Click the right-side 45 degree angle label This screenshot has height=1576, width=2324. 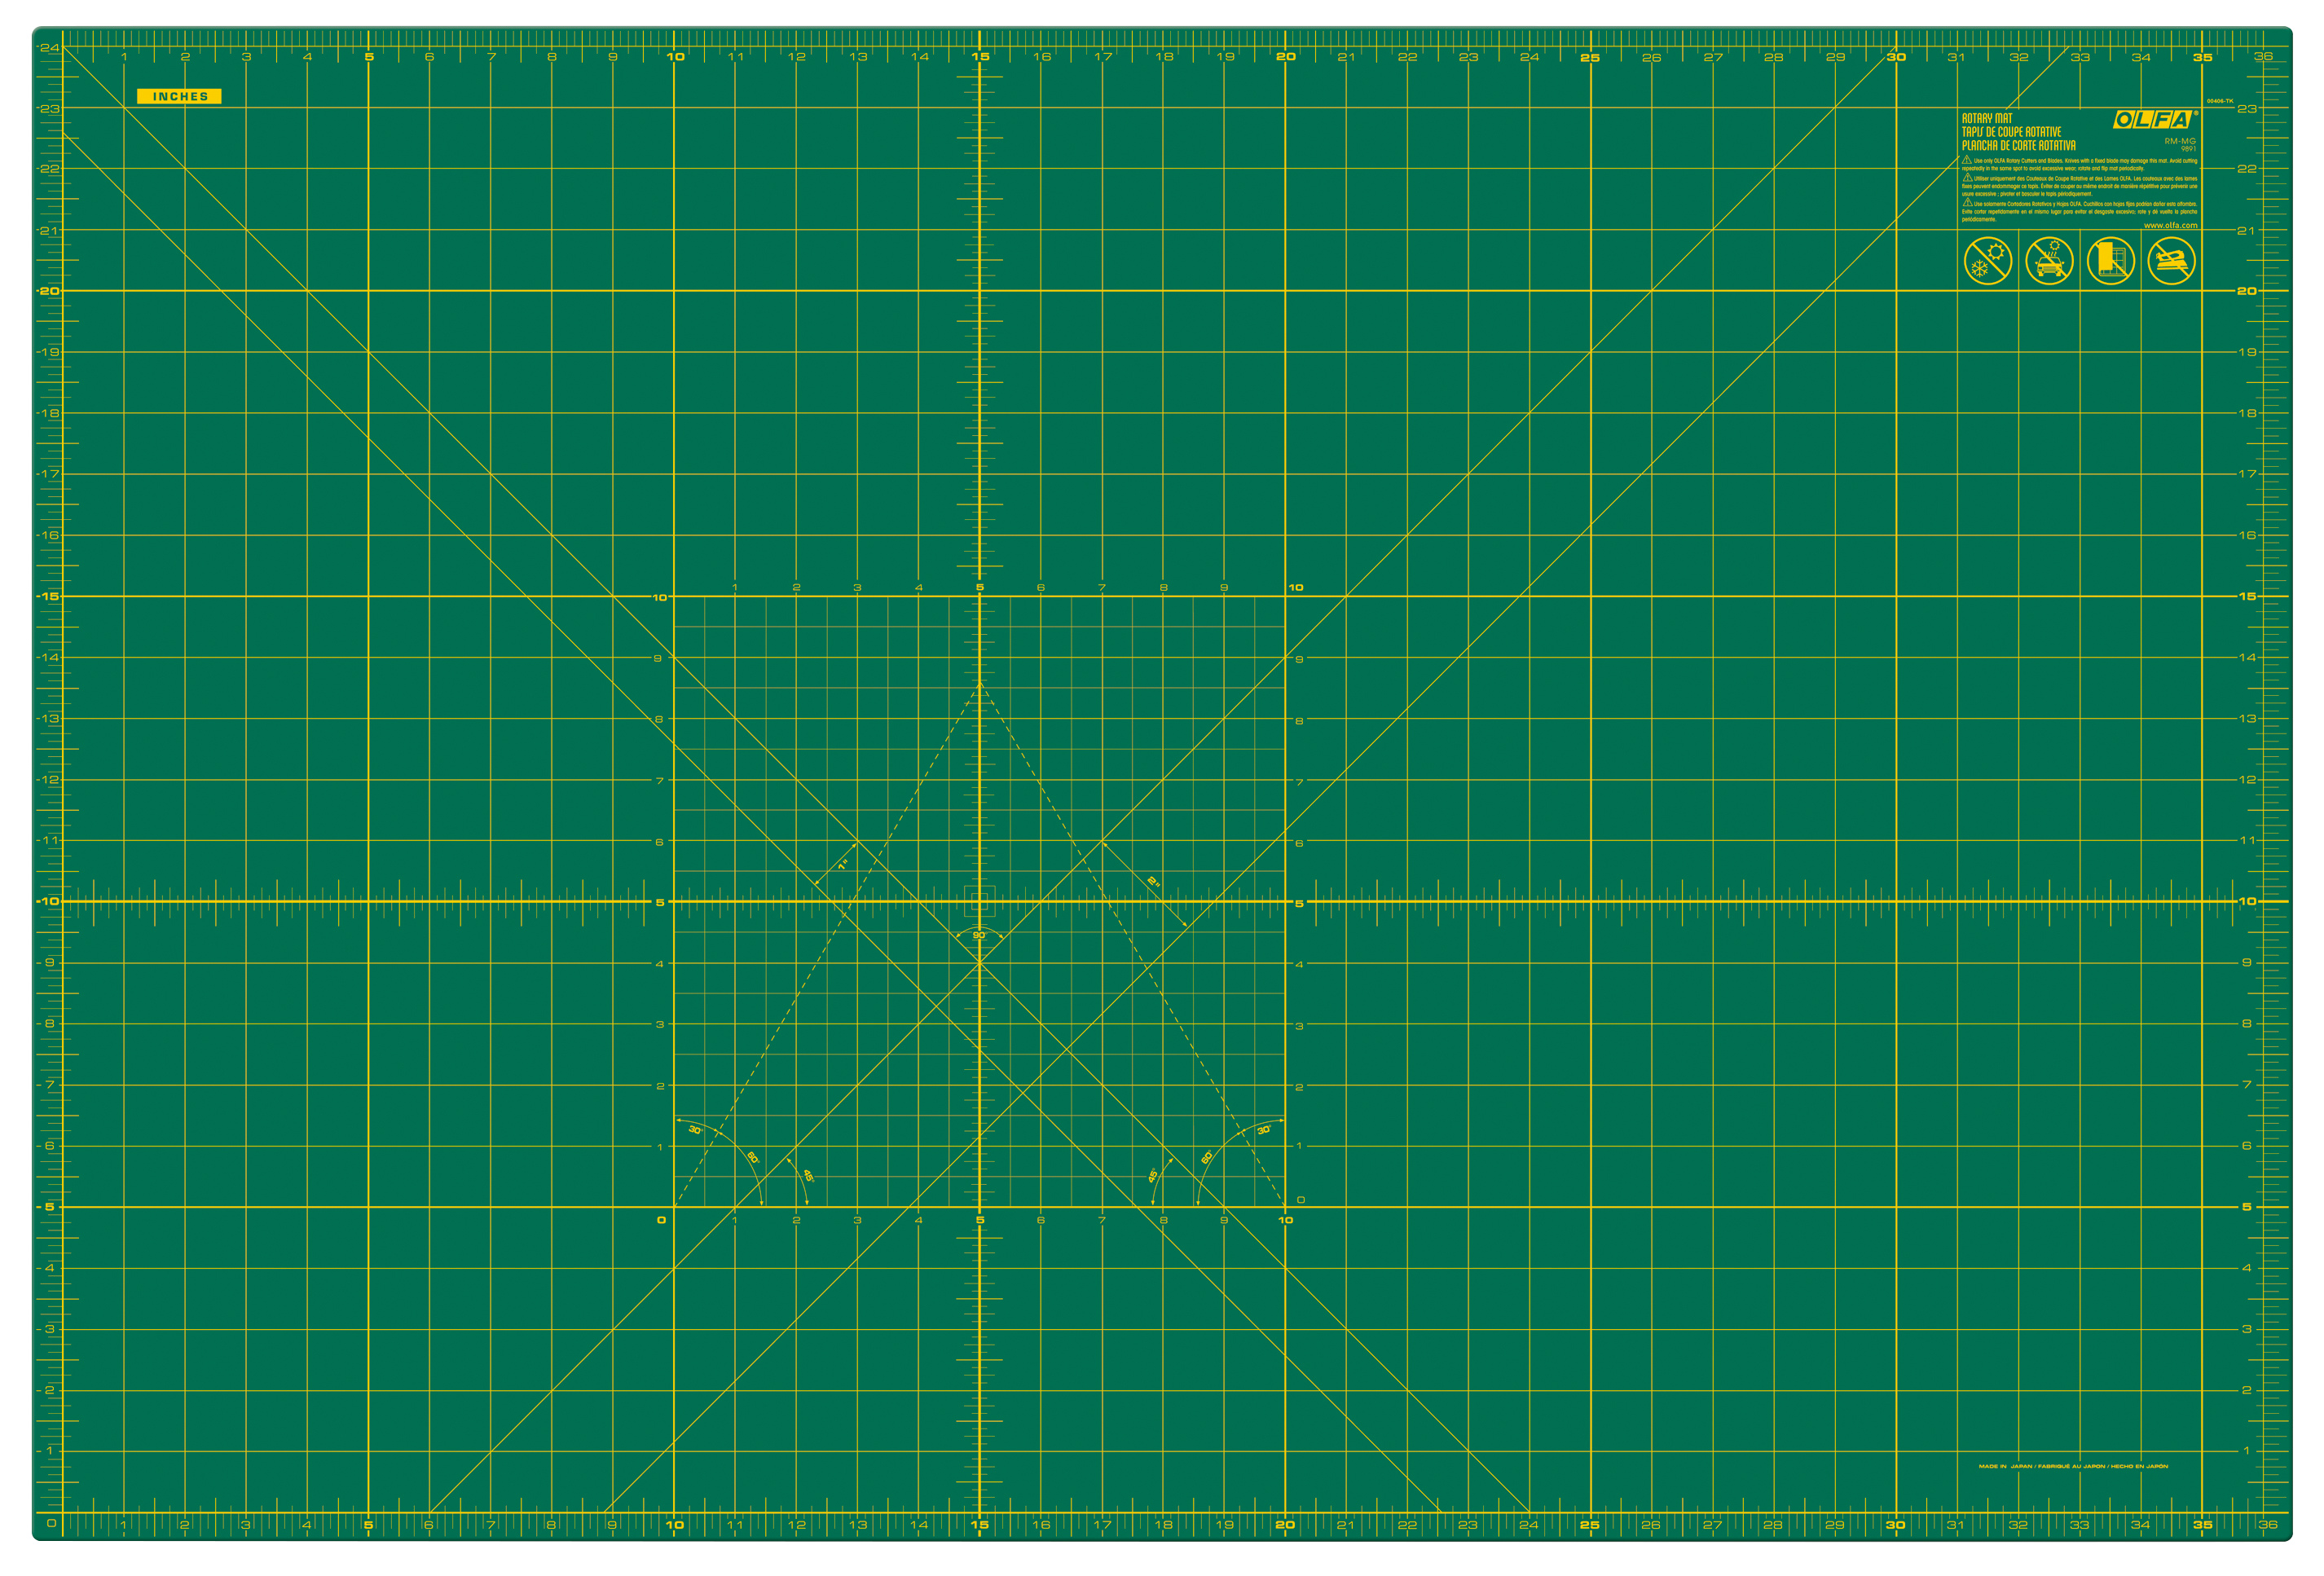pos(1153,1176)
